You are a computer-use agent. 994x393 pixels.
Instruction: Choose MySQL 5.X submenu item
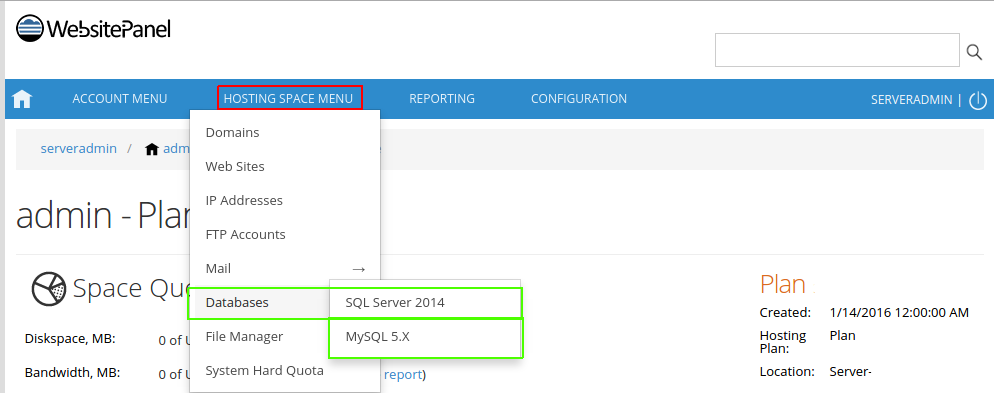pos(425,337)
